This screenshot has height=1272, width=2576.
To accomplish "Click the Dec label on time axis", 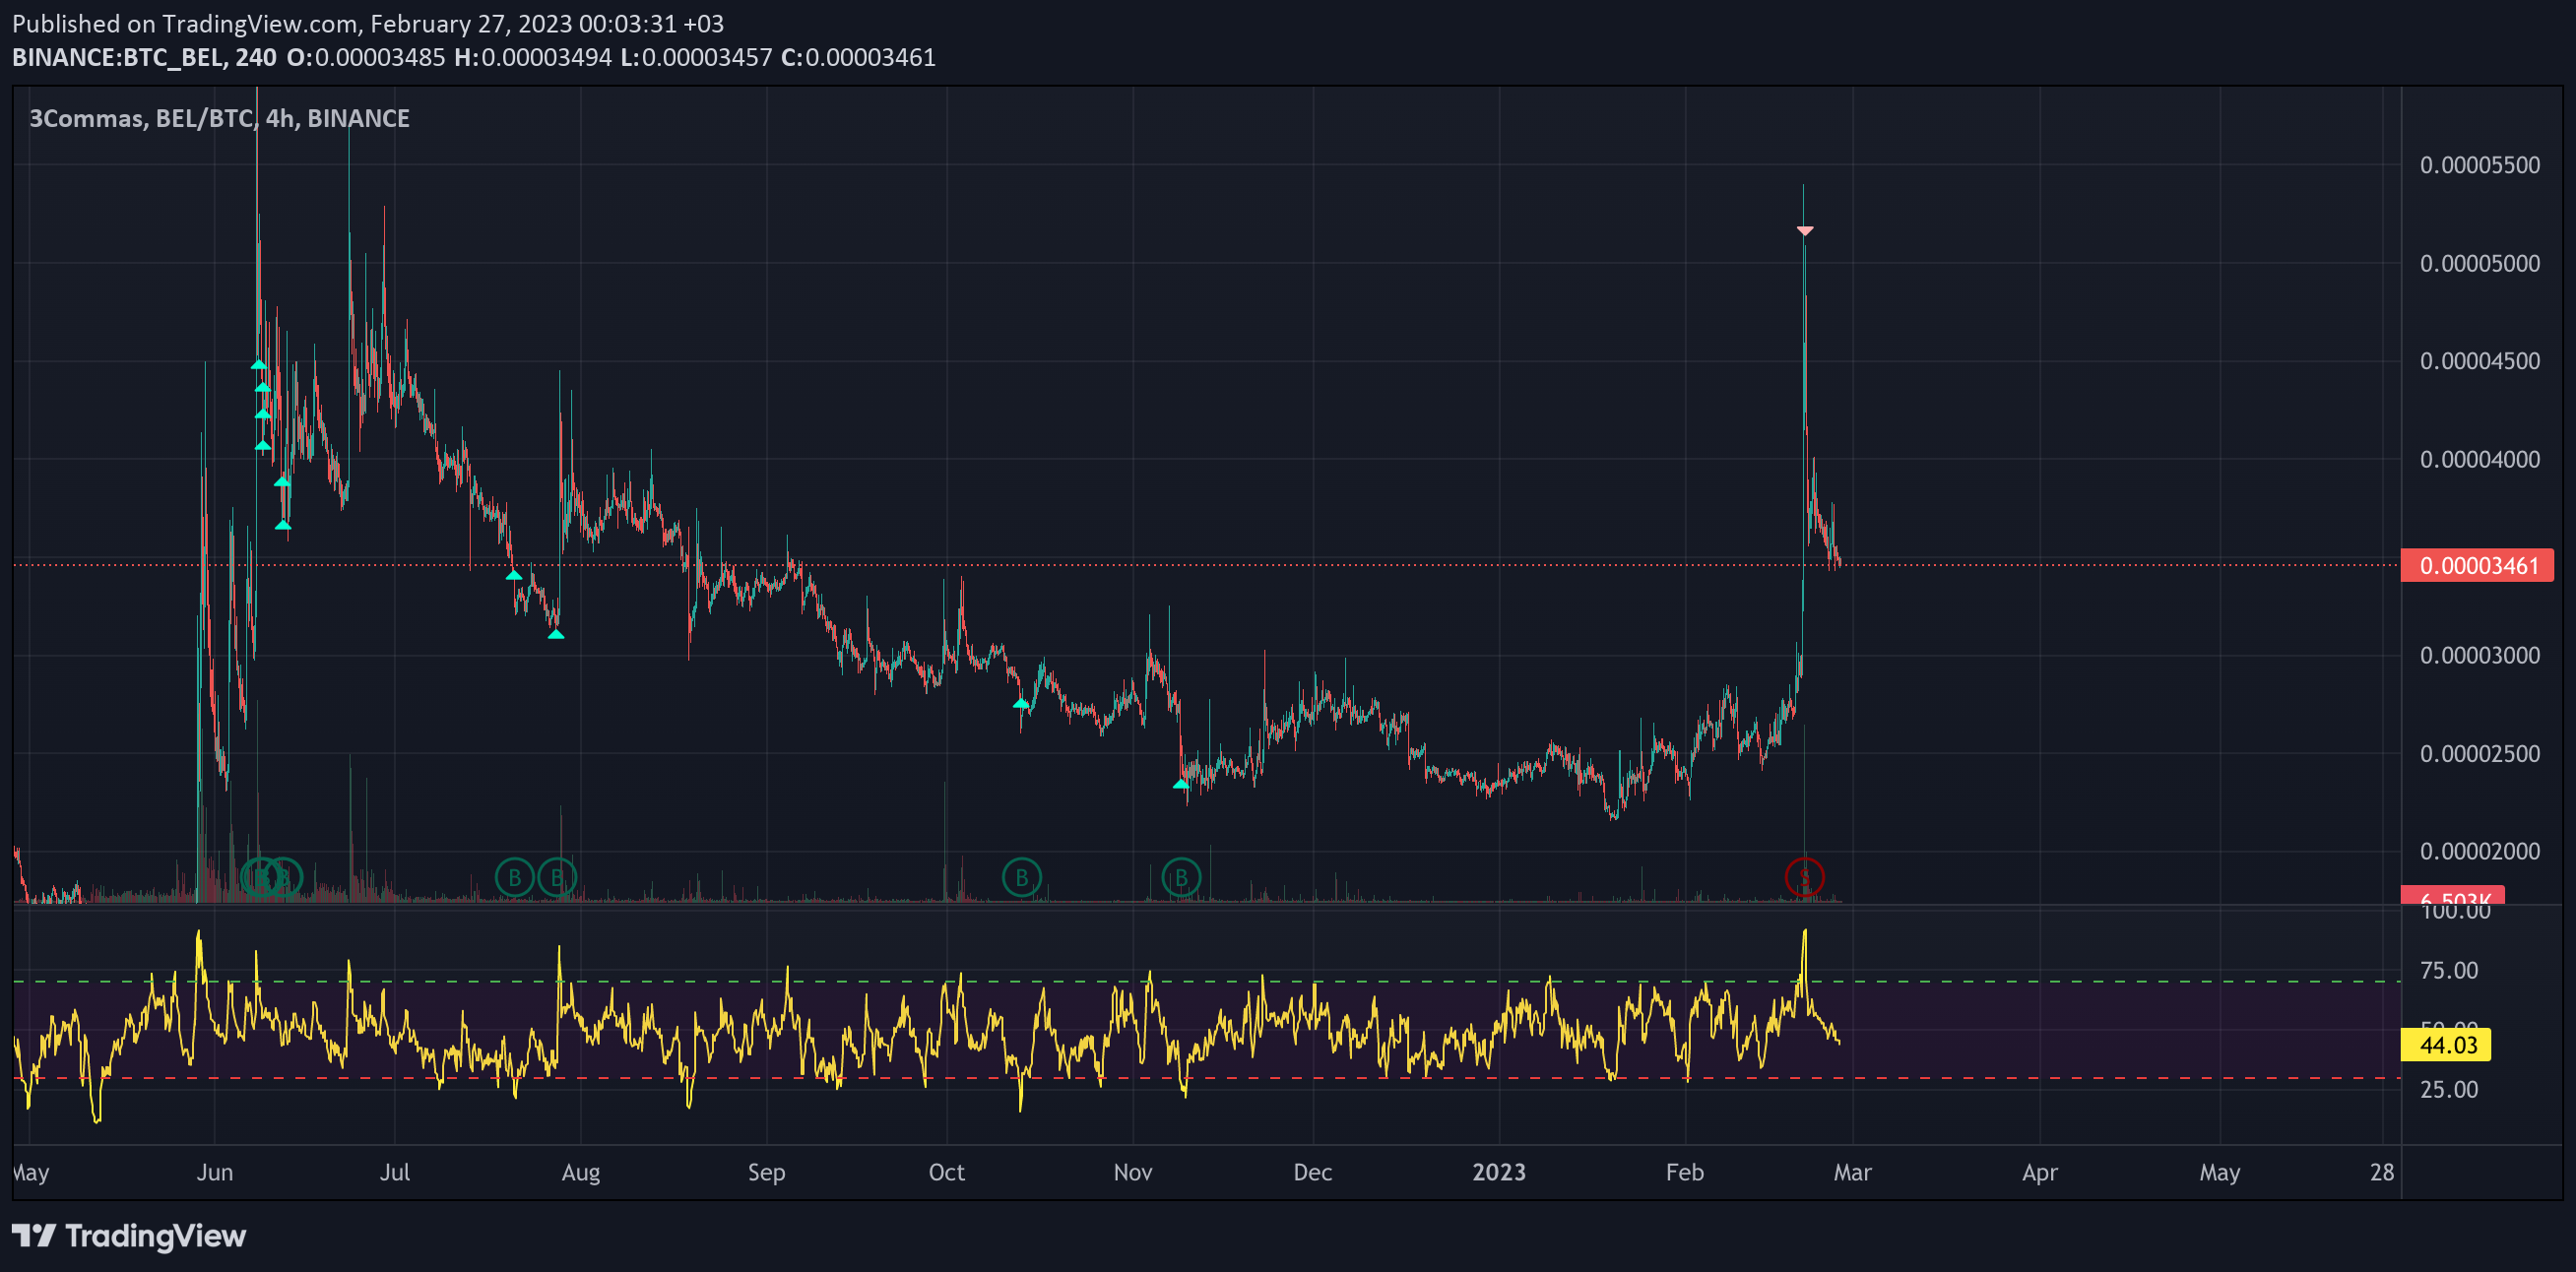I will pos(1313,1172).
